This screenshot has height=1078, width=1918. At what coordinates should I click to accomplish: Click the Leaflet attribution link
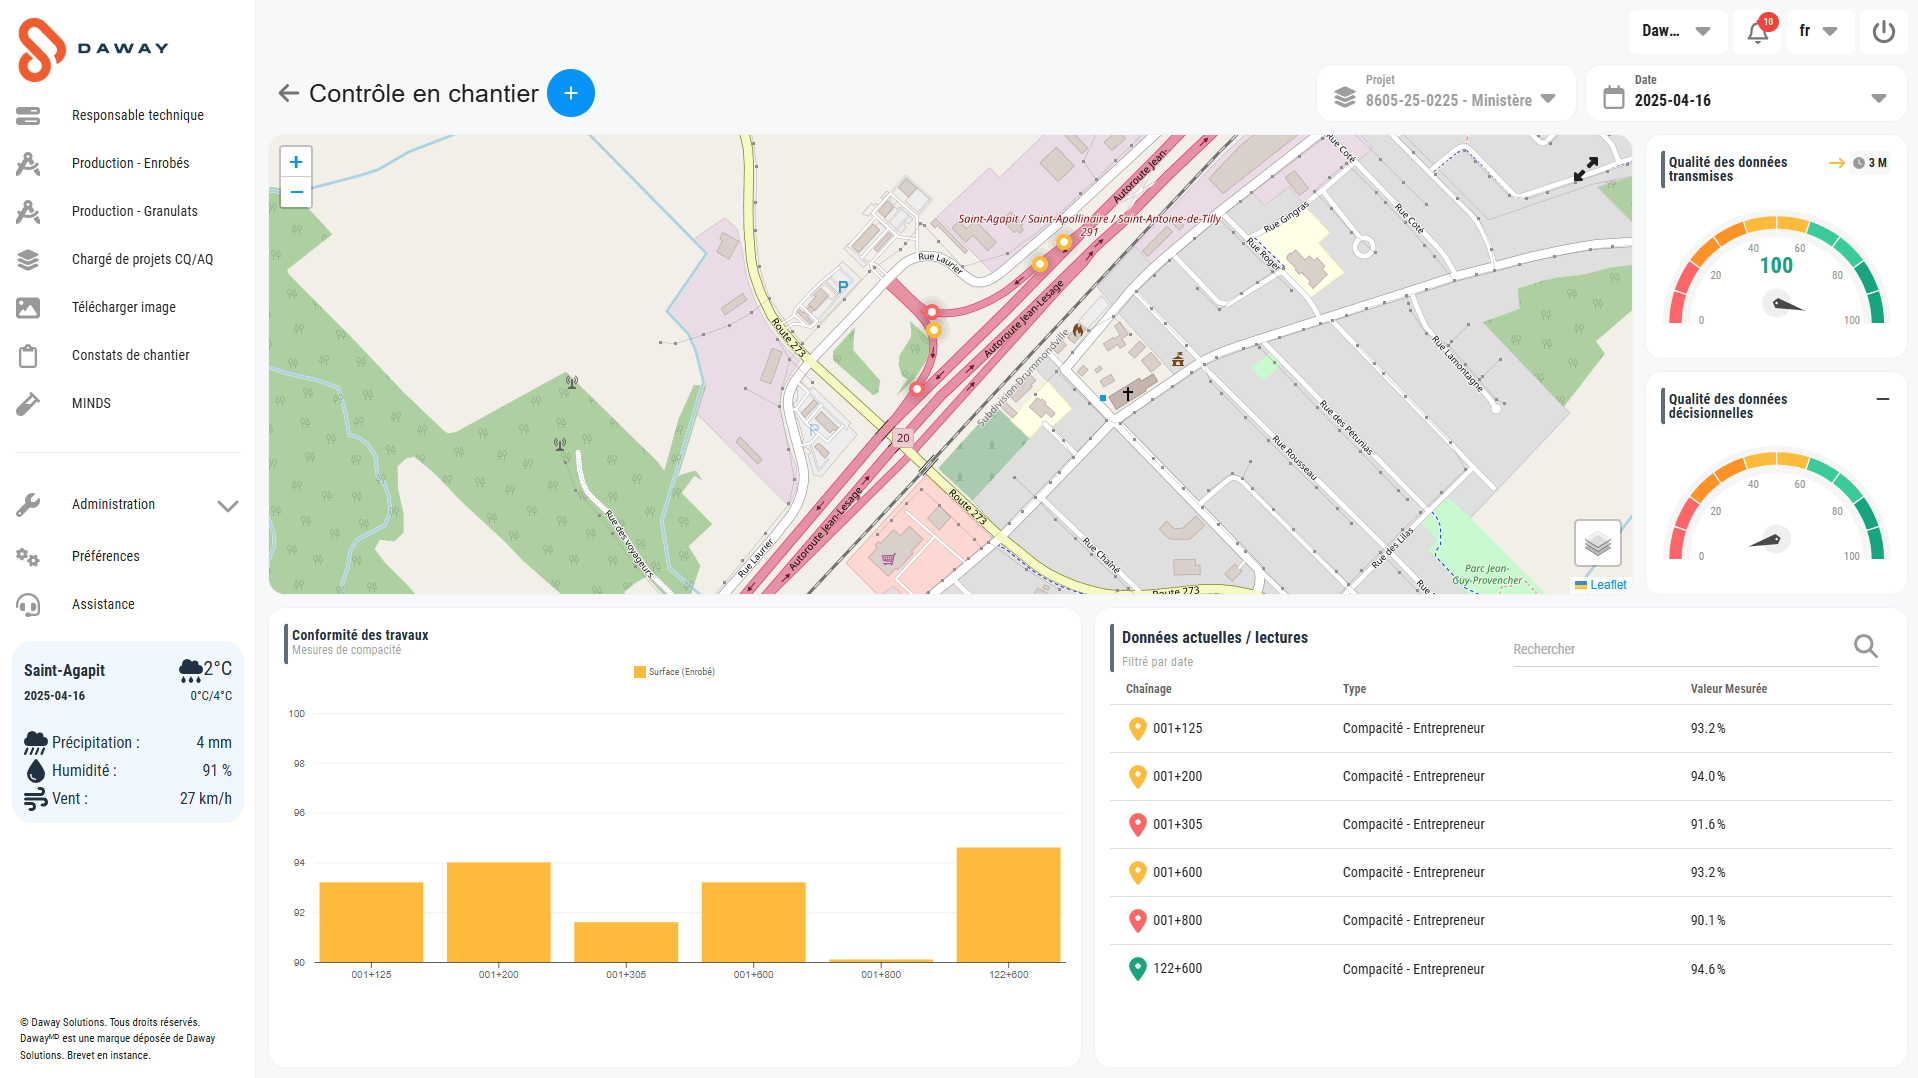coord(1608,585)
